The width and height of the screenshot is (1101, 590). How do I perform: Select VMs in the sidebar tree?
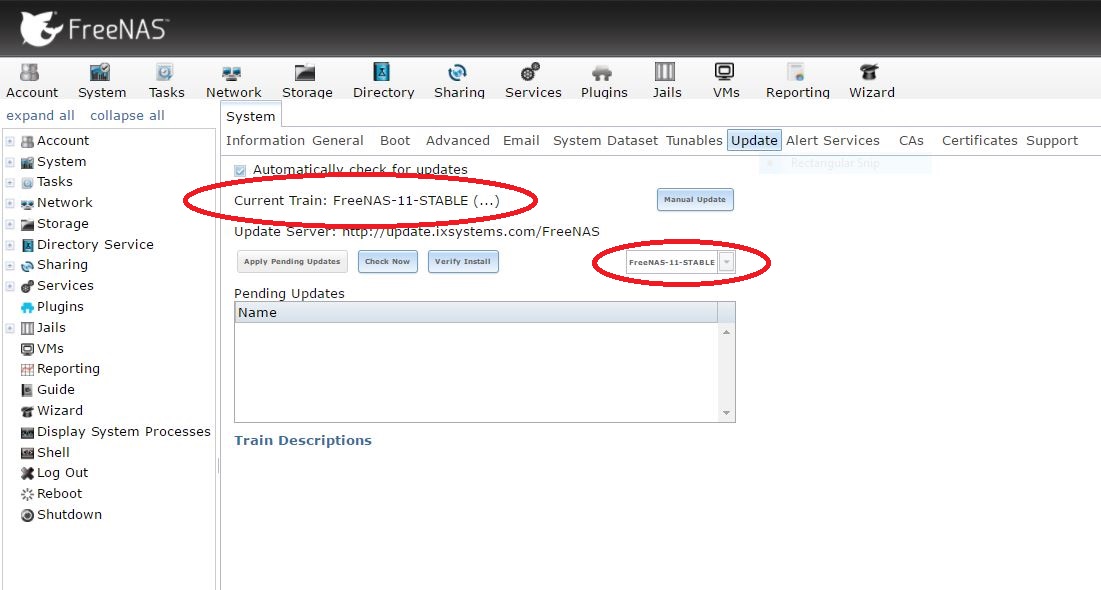click(50, 348)
